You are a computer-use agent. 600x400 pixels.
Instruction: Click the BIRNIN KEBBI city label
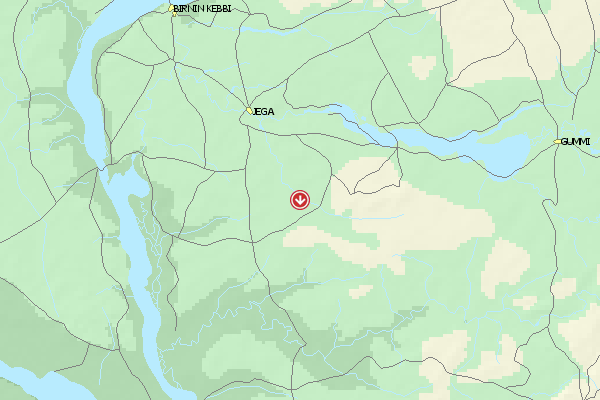tap(202, 8)
